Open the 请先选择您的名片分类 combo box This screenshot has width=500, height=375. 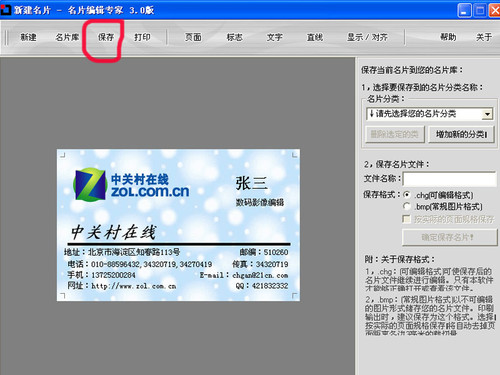coord(430,114)
